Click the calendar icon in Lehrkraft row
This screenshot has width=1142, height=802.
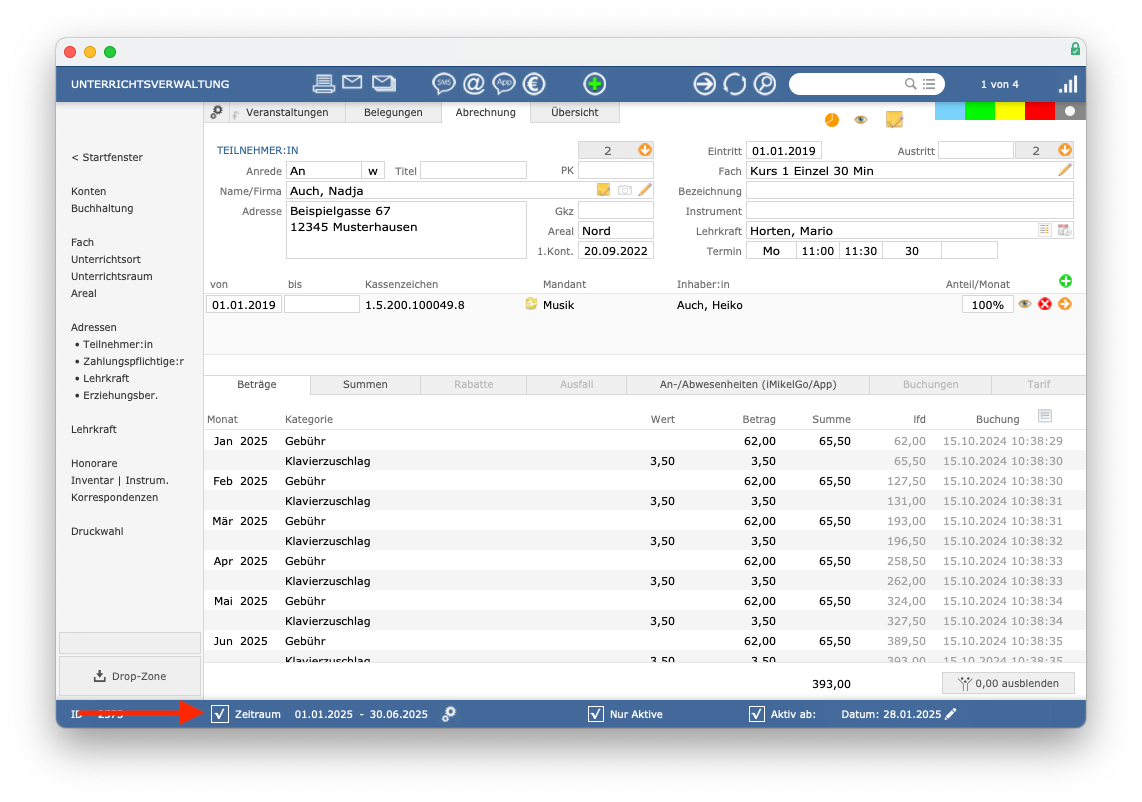tap(1064, 230)
